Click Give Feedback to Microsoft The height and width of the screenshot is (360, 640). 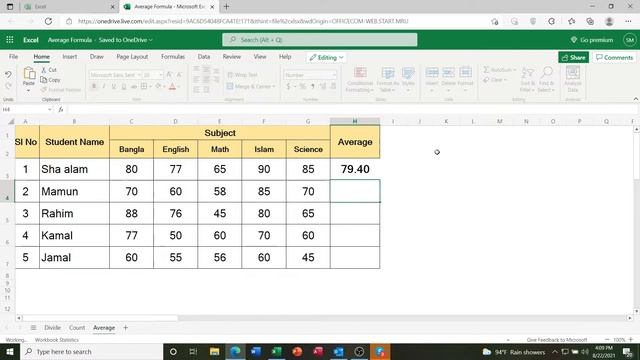coord(557,340)
